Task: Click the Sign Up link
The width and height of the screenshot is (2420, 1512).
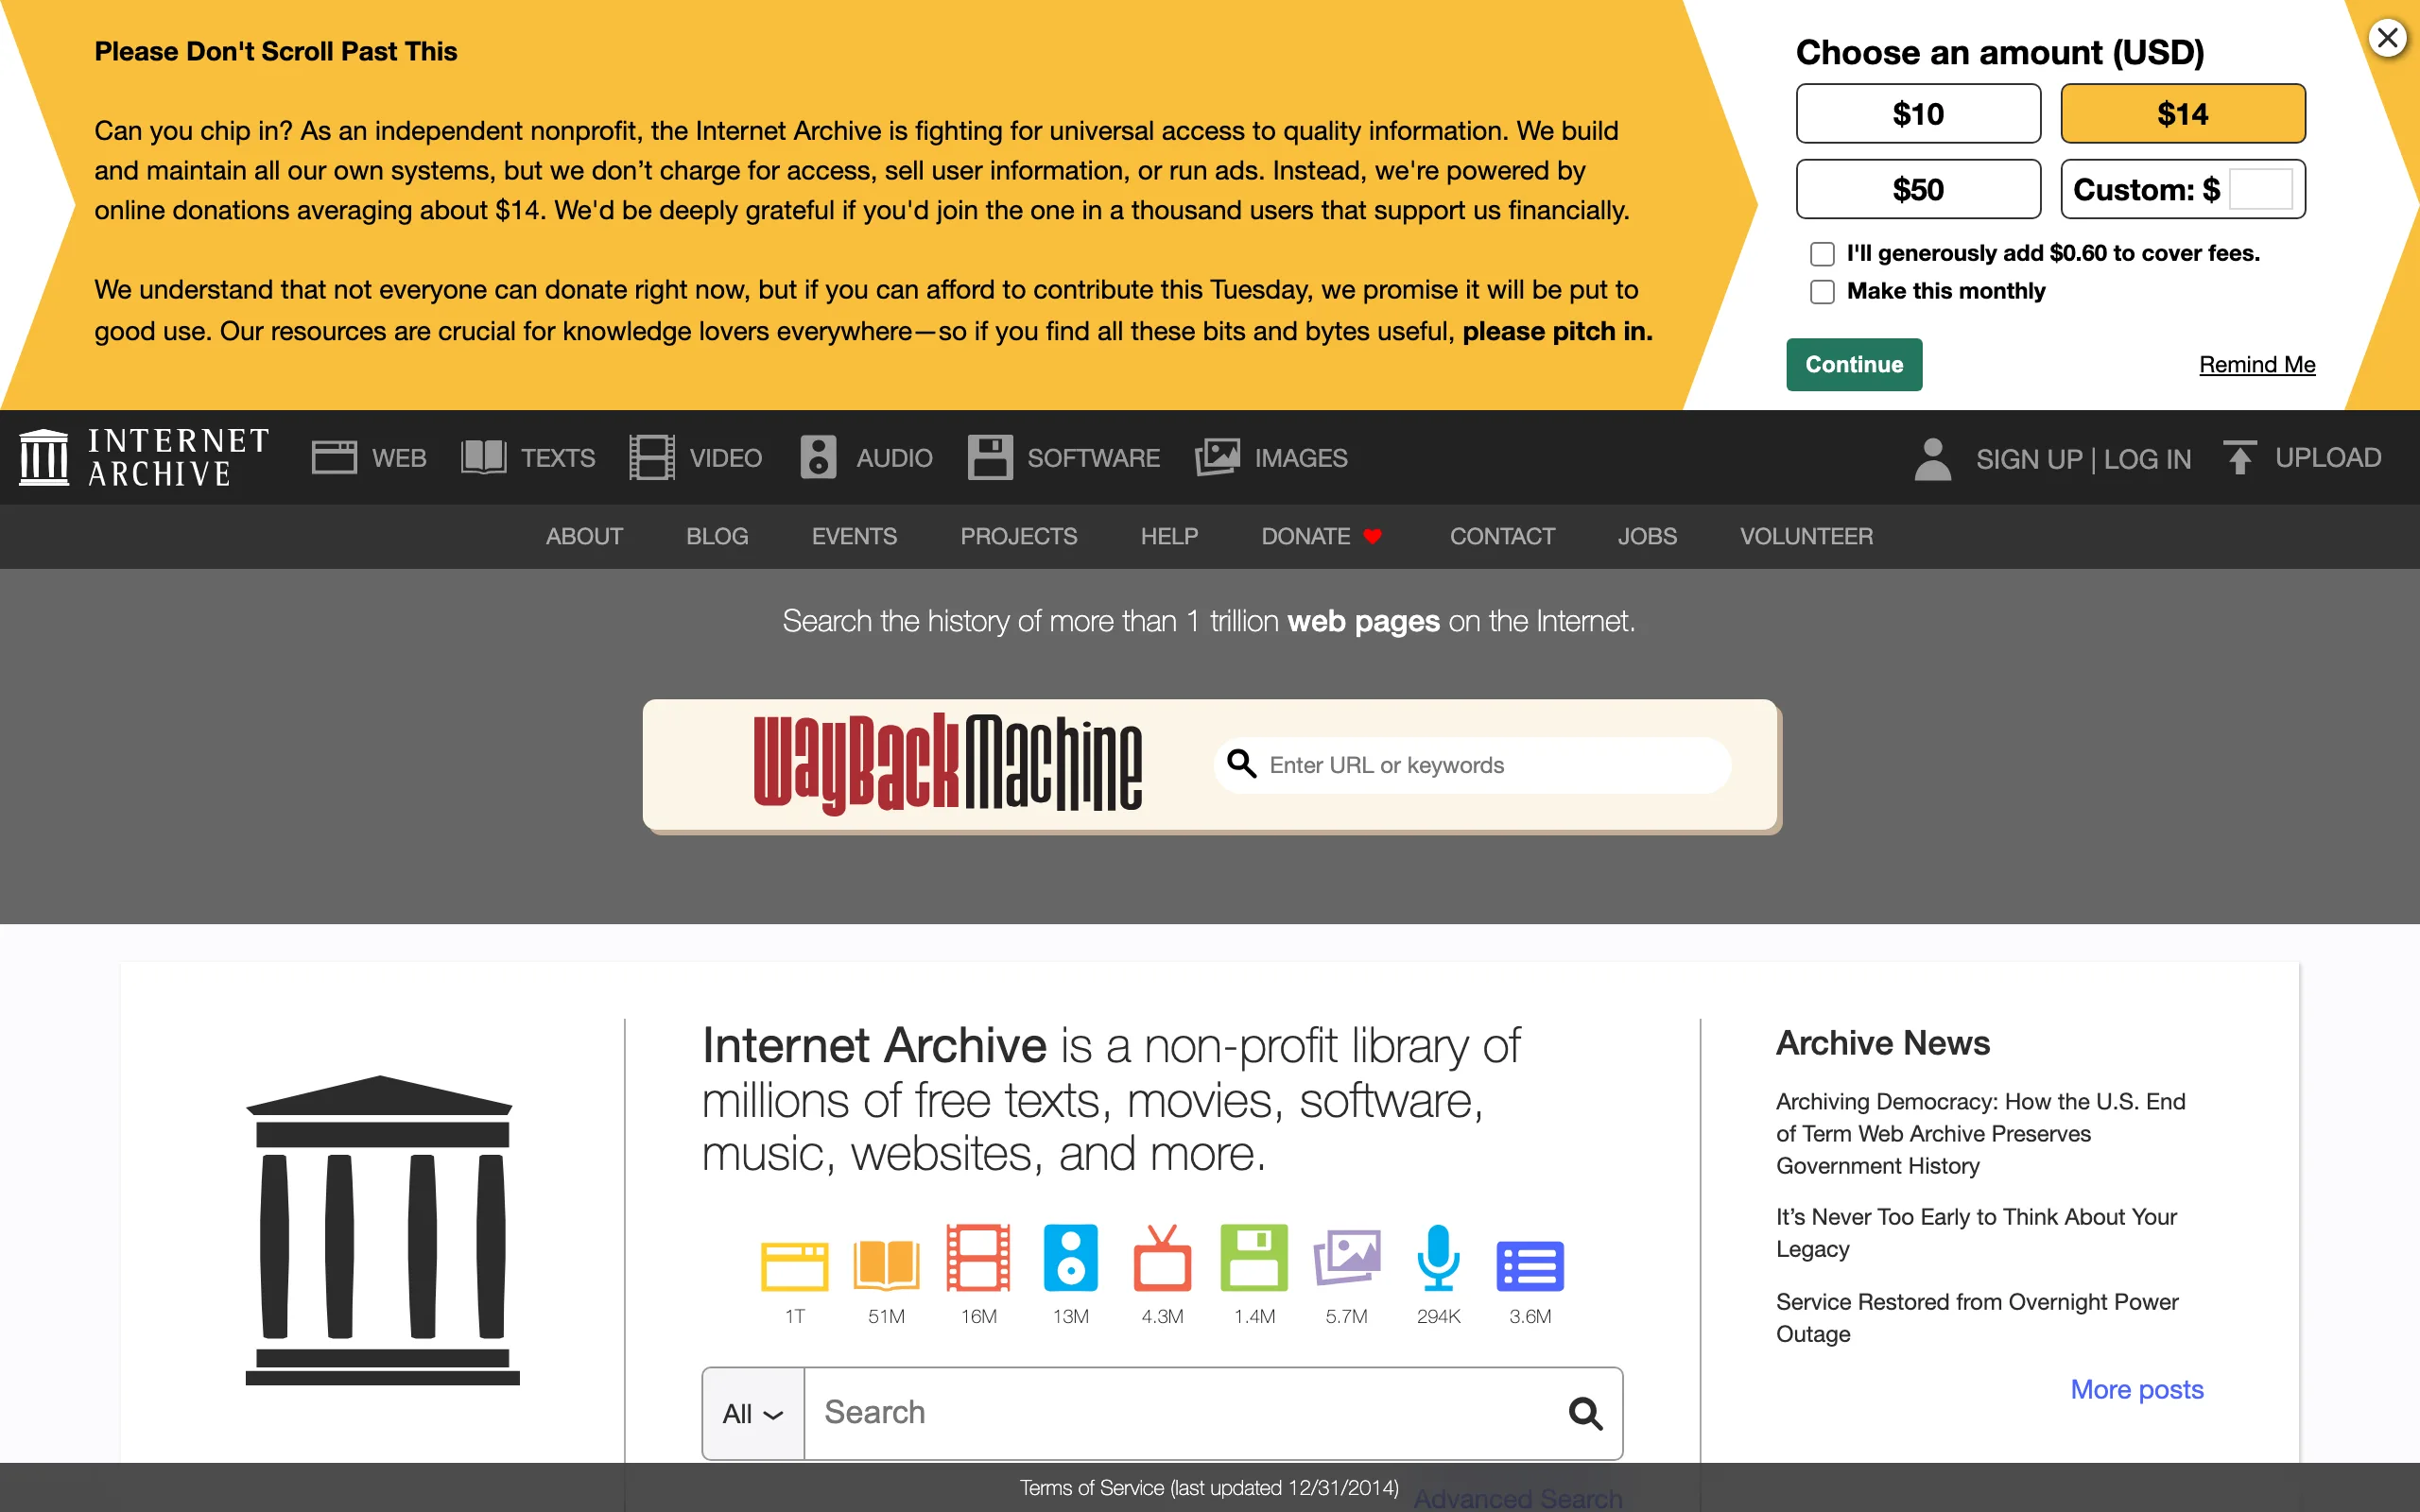Action: (2029, 459)
